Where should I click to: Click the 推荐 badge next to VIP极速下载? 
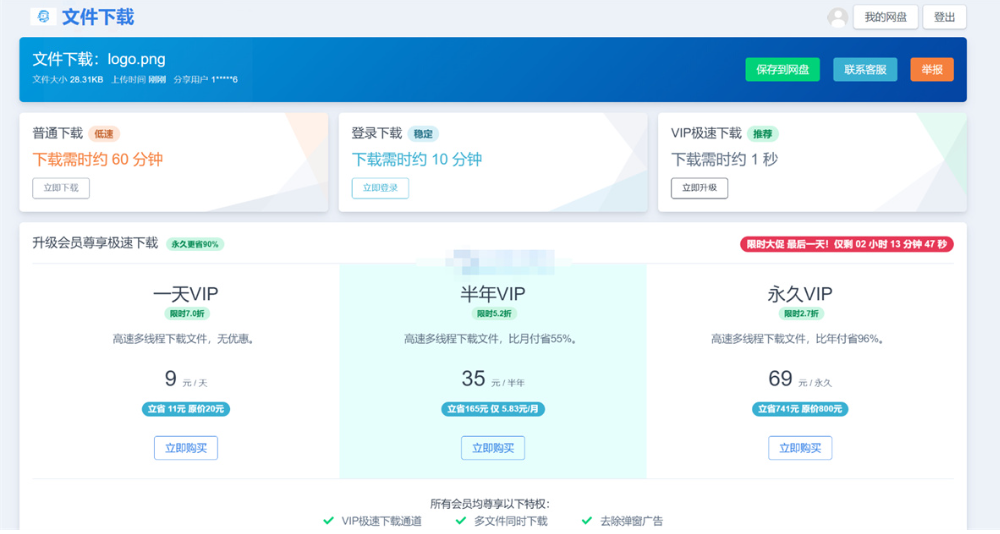click(x=762, y=134)
